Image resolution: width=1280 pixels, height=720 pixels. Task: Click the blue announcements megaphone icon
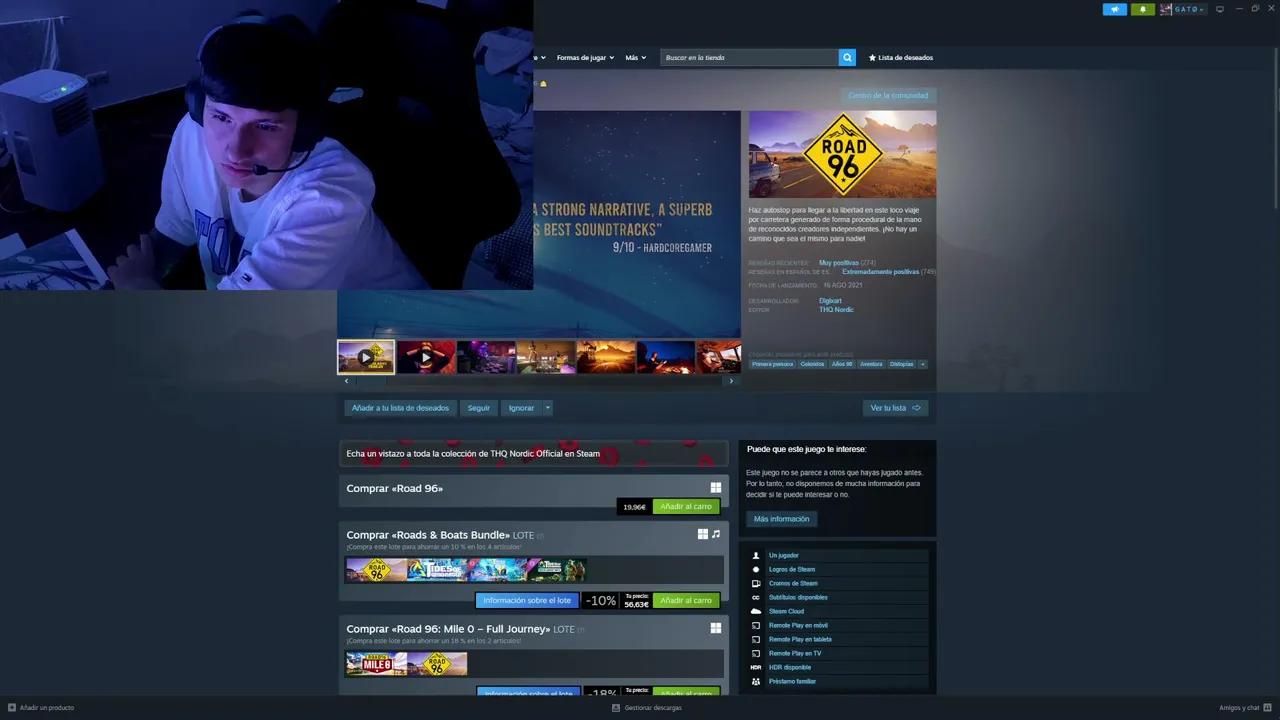[1114, 9]
